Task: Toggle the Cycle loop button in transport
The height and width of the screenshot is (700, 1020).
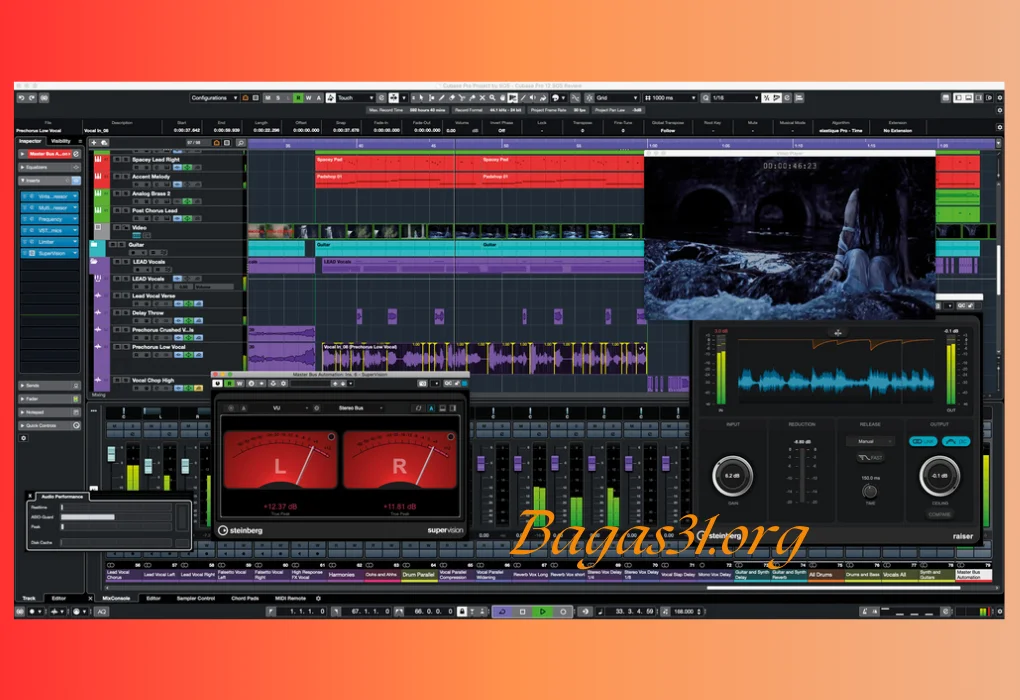Action: pyautogui.click(x=502, y=612)
